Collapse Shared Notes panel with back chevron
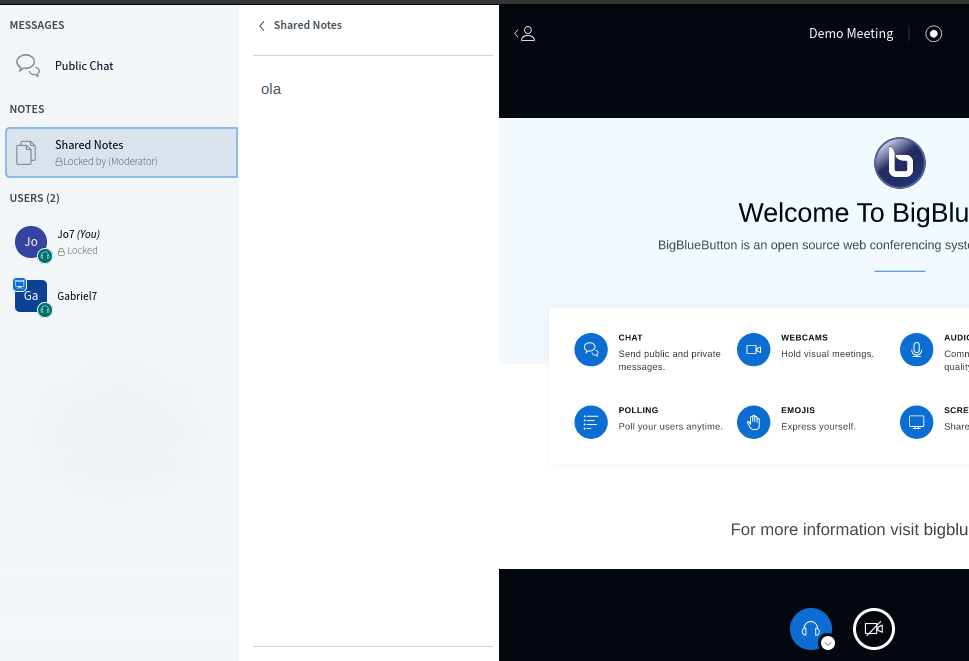 click(262, 25)
